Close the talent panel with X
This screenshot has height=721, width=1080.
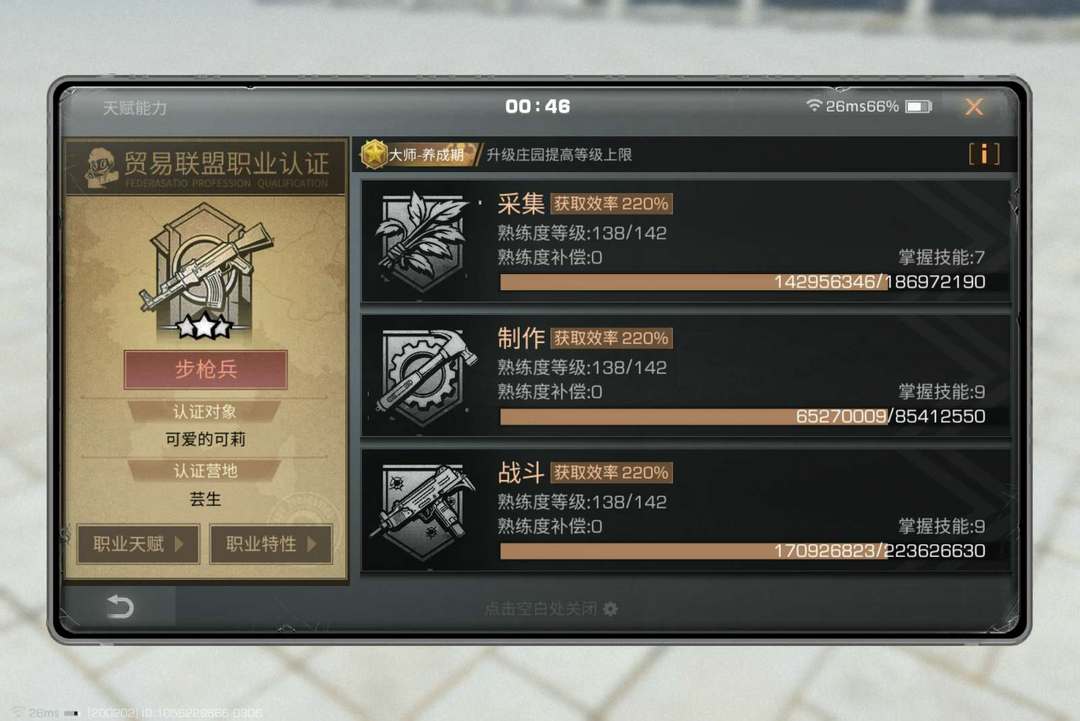974,107
